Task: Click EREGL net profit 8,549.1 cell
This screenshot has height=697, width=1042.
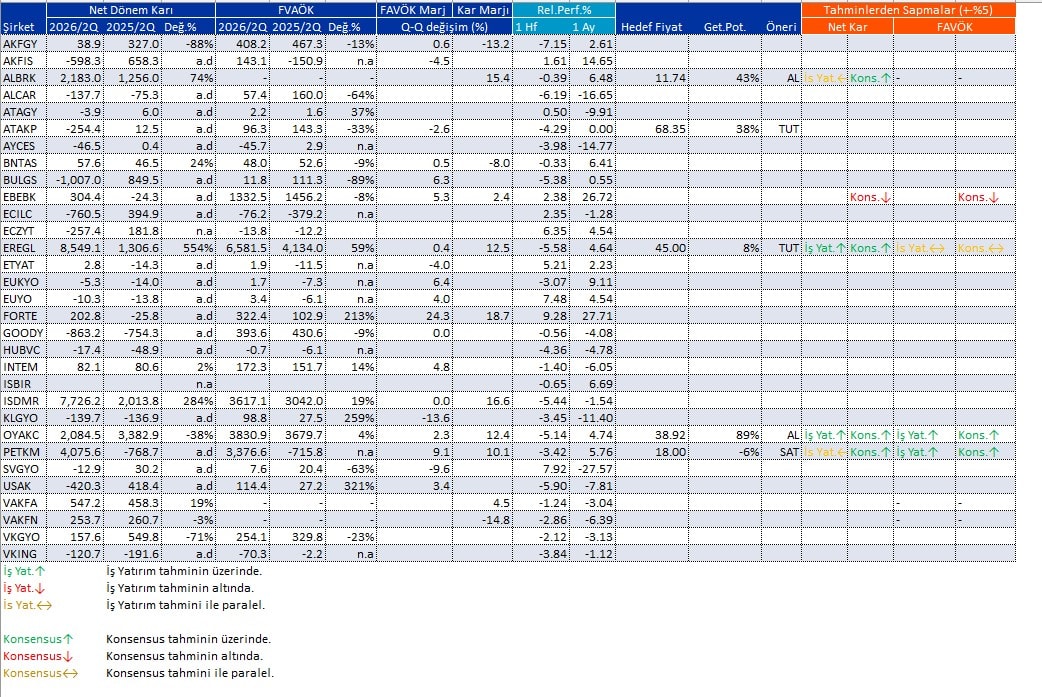Action: [x=75, y=248]
